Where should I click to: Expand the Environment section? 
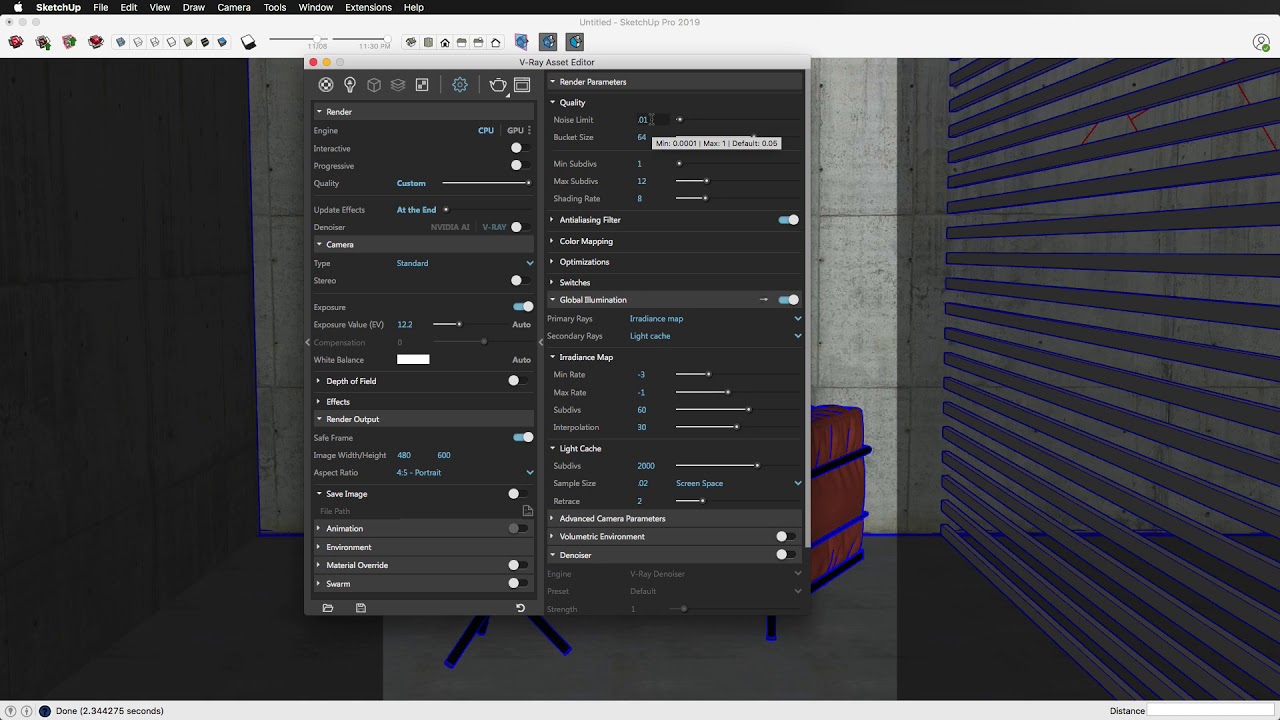click(x=348, y=547)
